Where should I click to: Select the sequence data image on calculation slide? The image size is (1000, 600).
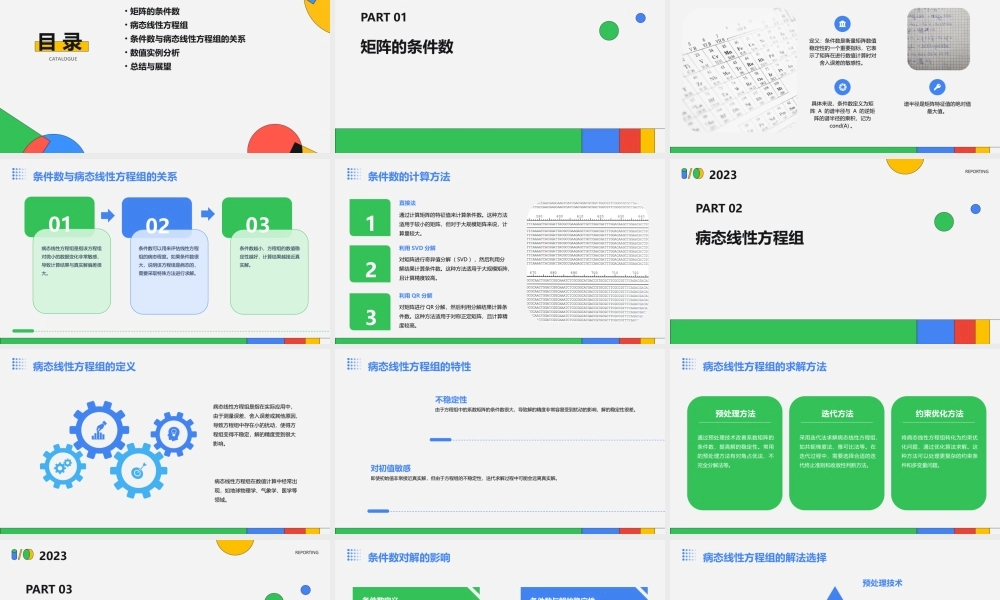587,261
